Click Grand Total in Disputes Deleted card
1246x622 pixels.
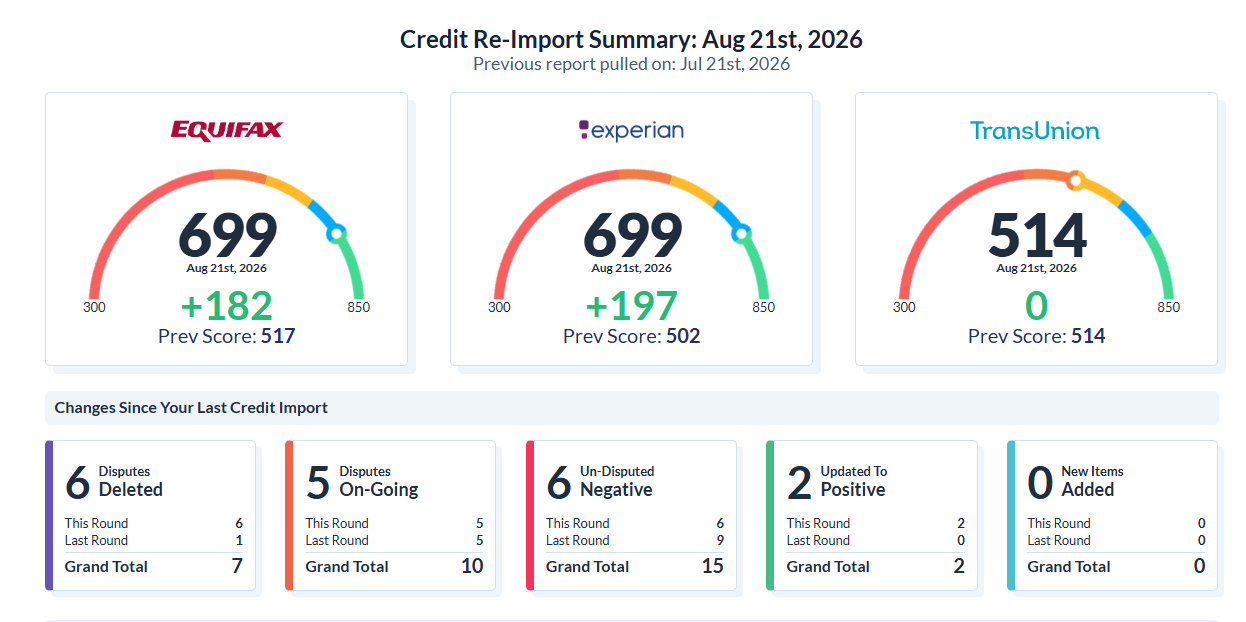[x=106, y=566]
